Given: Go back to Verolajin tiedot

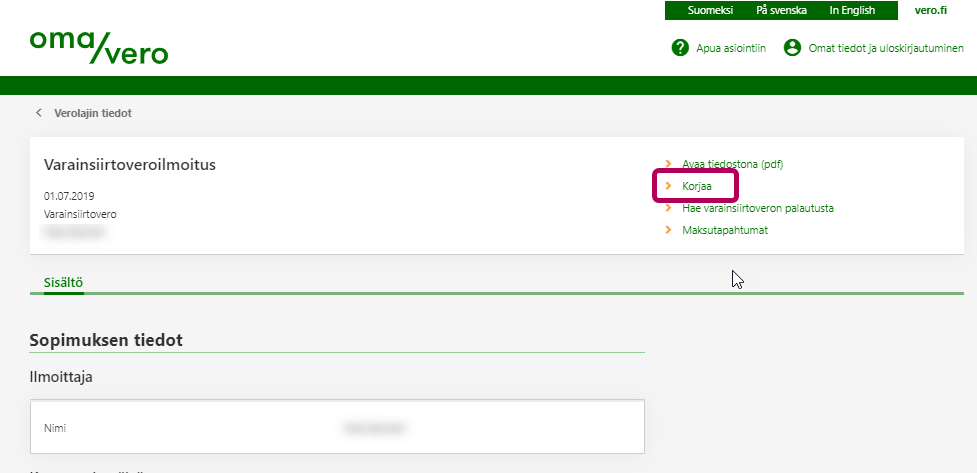Looking at the screenshot, I should 92,113.
